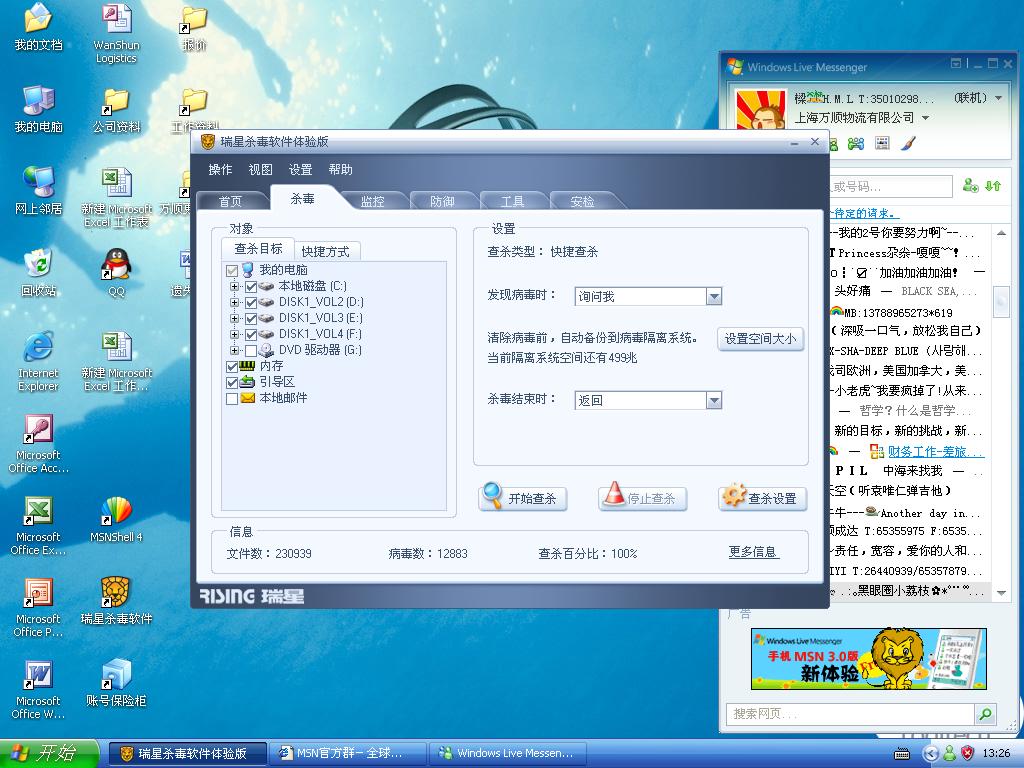Click 账号保险柜 desktop icon
This screenshot has width=1024, height=768.
(x=116, y=683)
